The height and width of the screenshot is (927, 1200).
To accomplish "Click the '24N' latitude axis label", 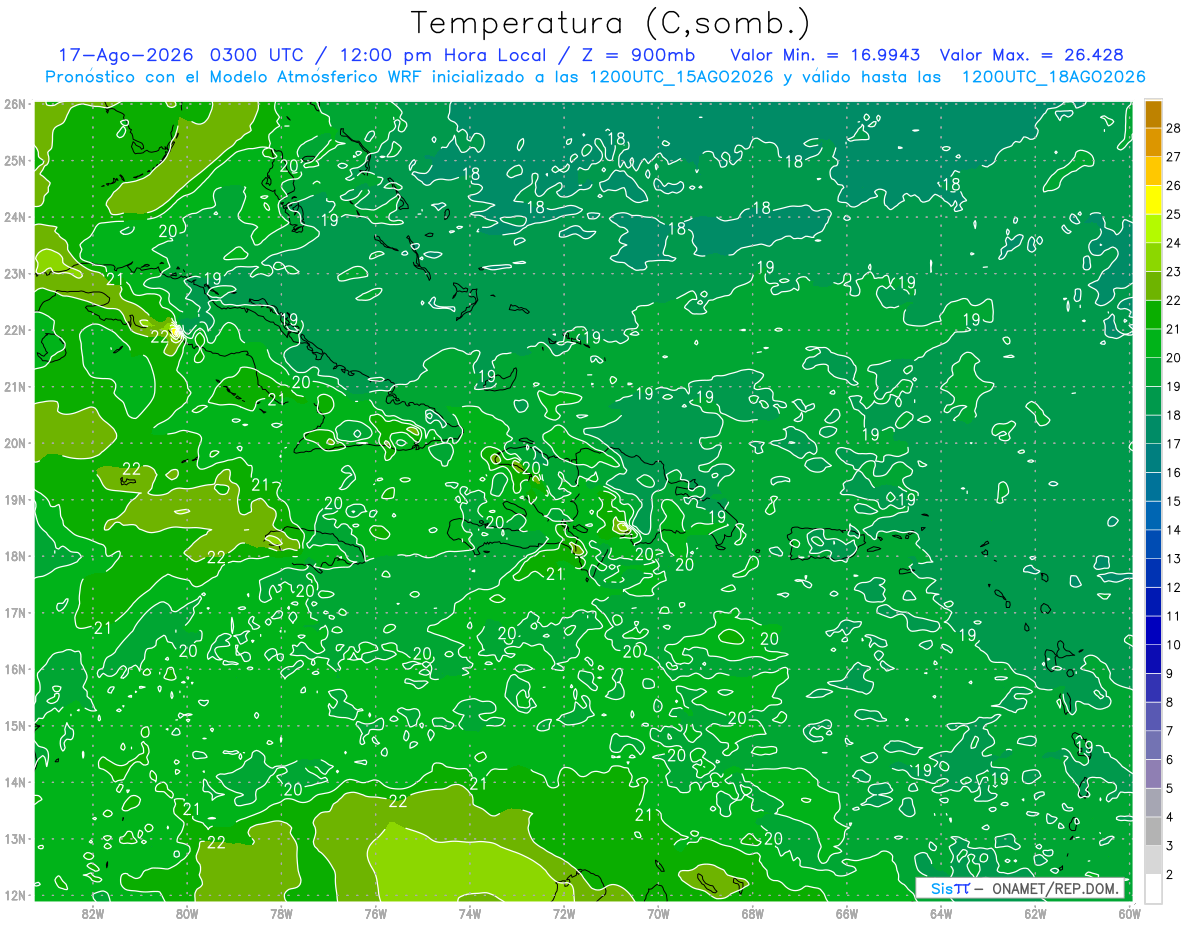I will 14,217.
